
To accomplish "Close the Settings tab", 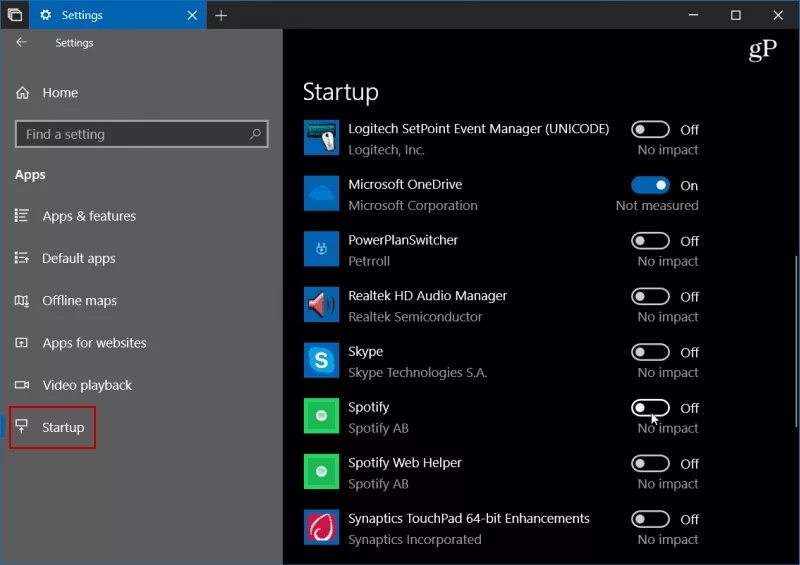I will (x=192, y=16).
